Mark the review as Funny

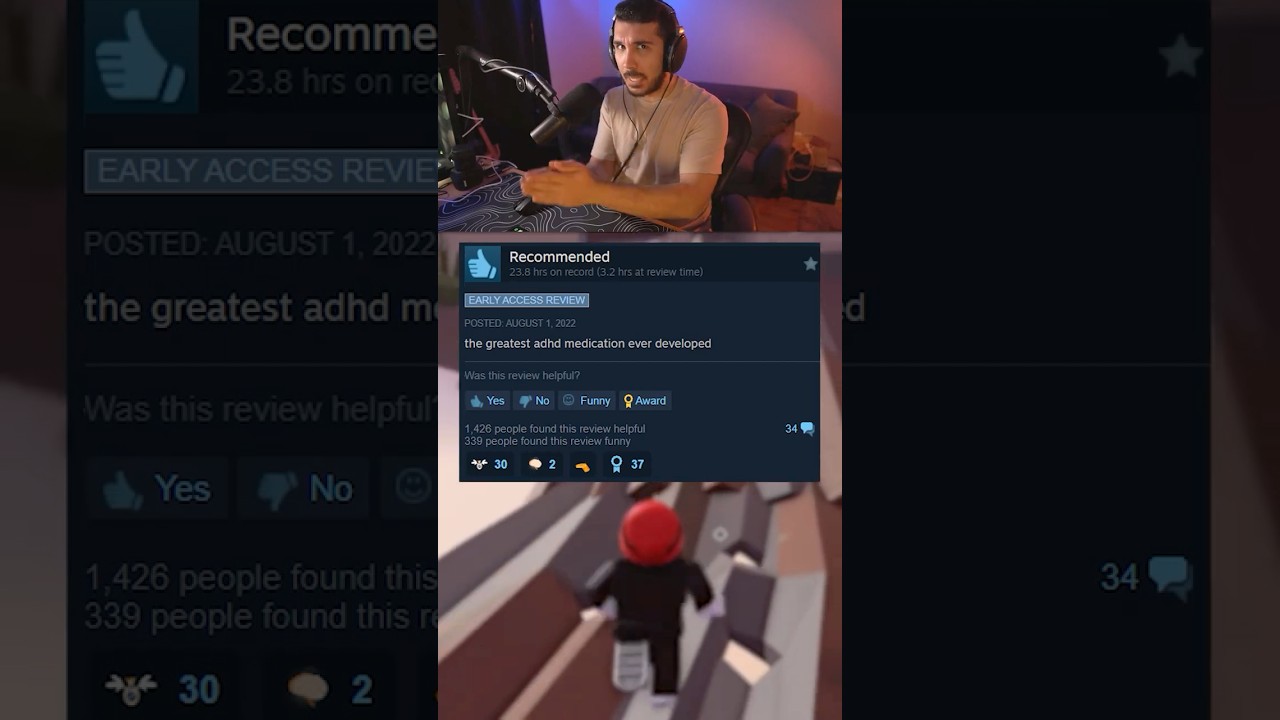586,401
